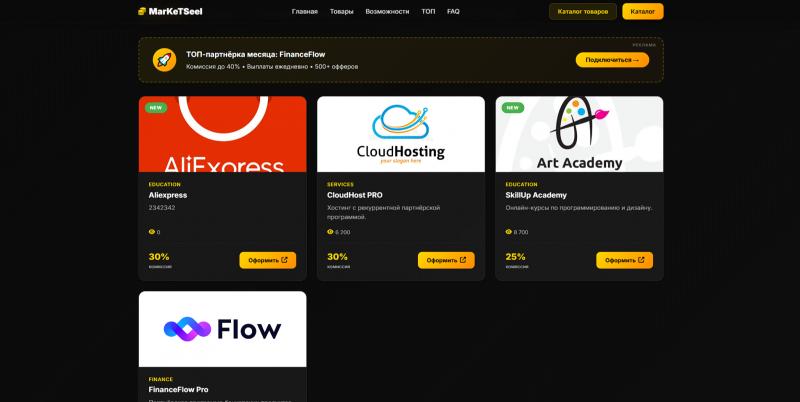
Task: Click the Каталог товаров outlined button
Action: 583,11
